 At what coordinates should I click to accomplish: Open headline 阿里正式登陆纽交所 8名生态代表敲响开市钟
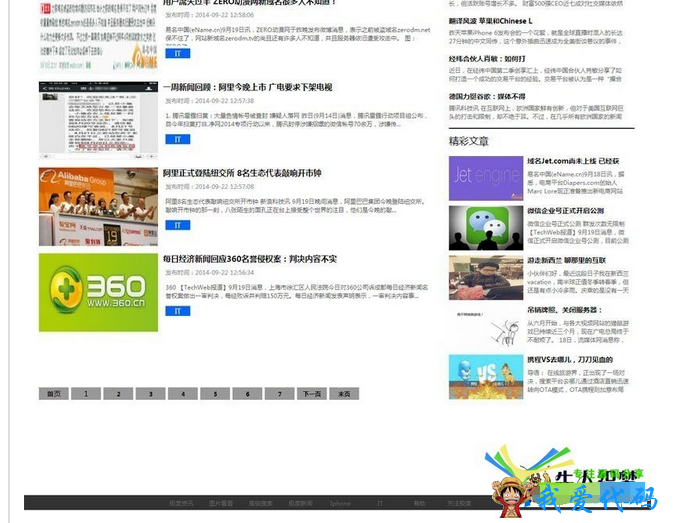(x=242, y=173)
